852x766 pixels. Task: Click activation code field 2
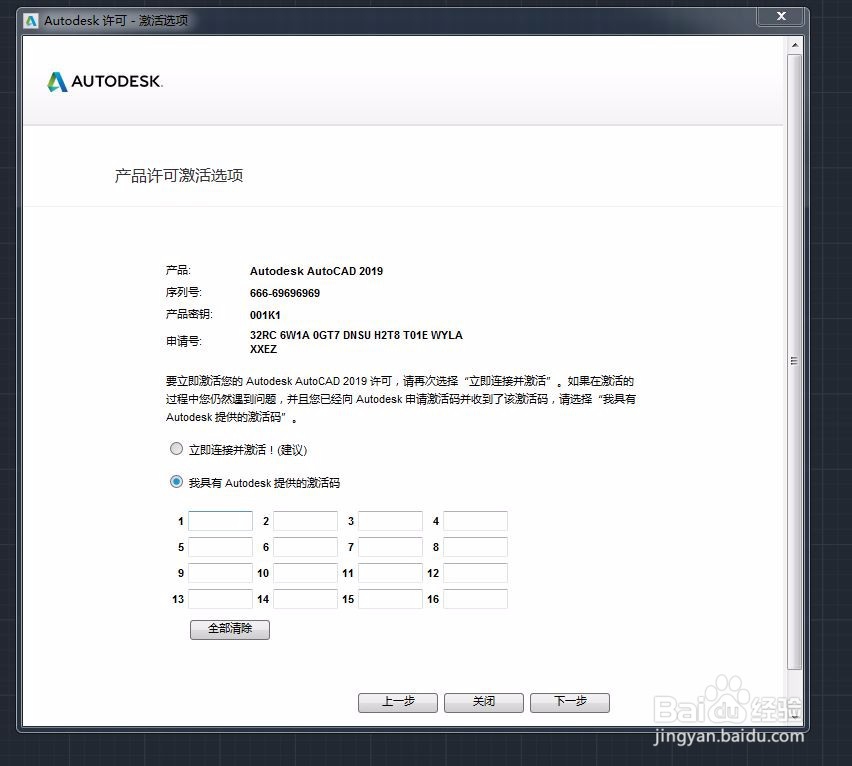[305, 521]
